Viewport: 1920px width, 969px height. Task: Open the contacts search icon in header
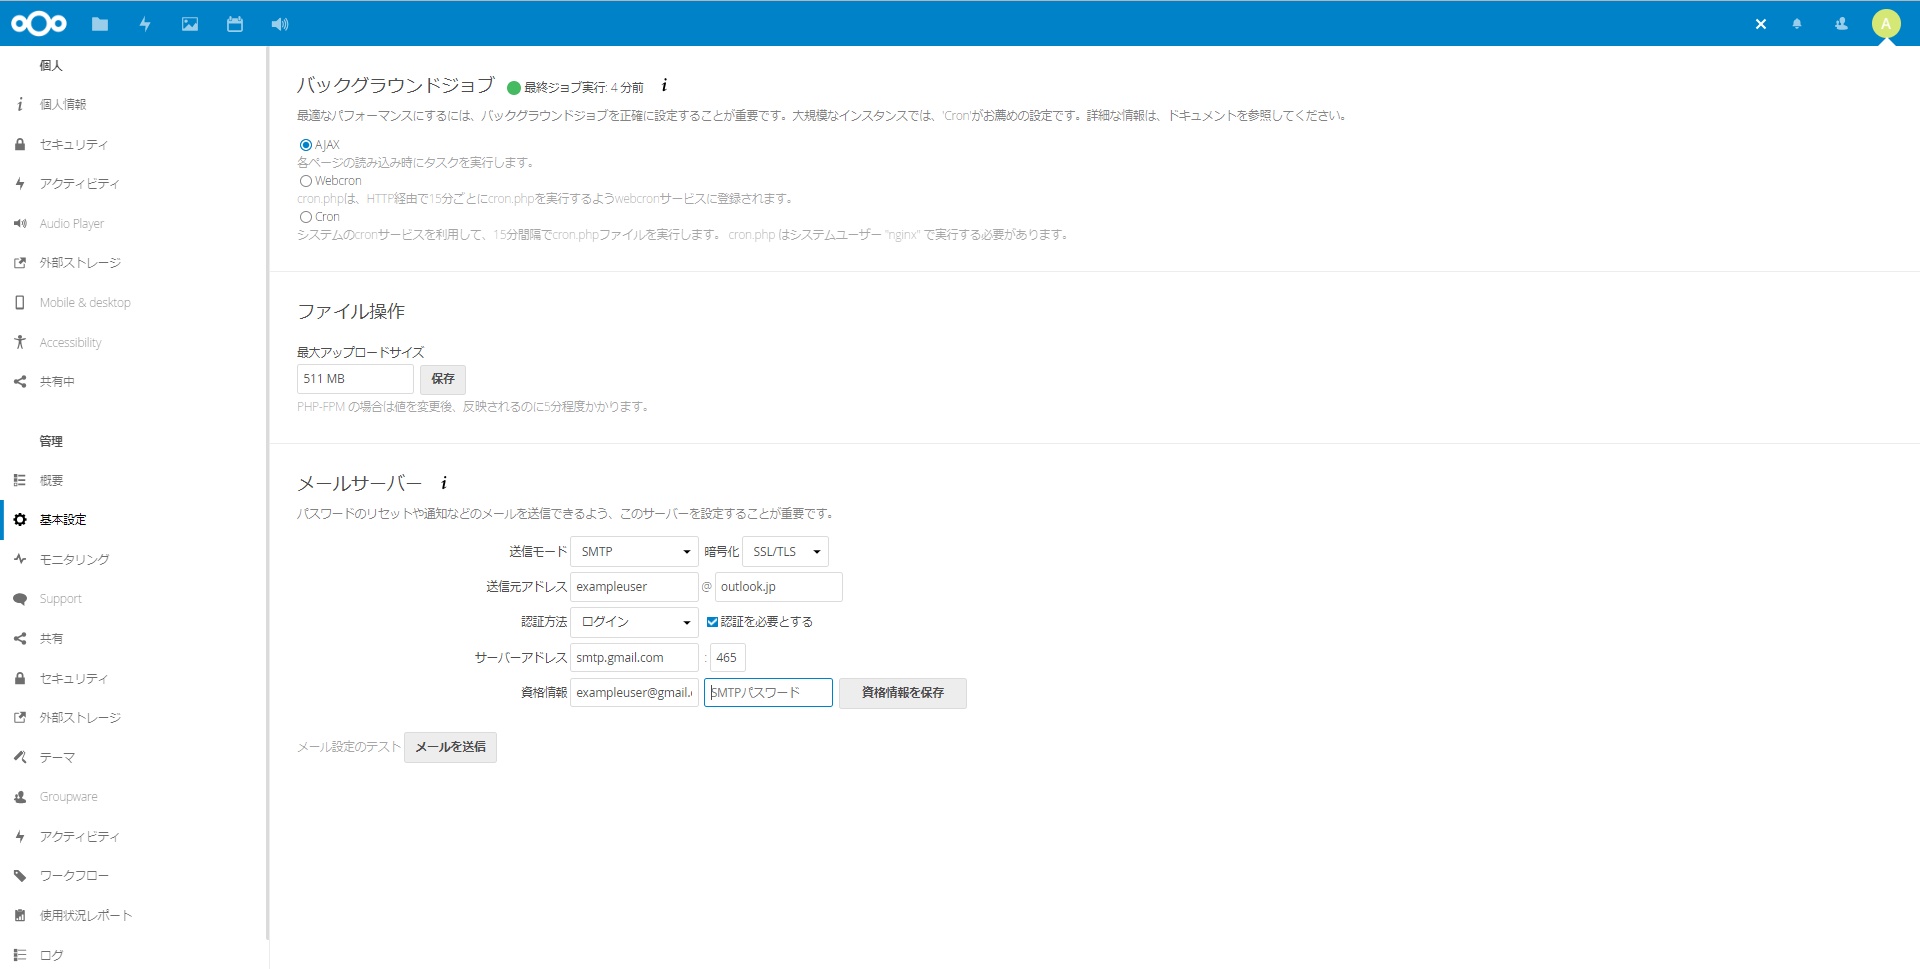pos(1841,24)
